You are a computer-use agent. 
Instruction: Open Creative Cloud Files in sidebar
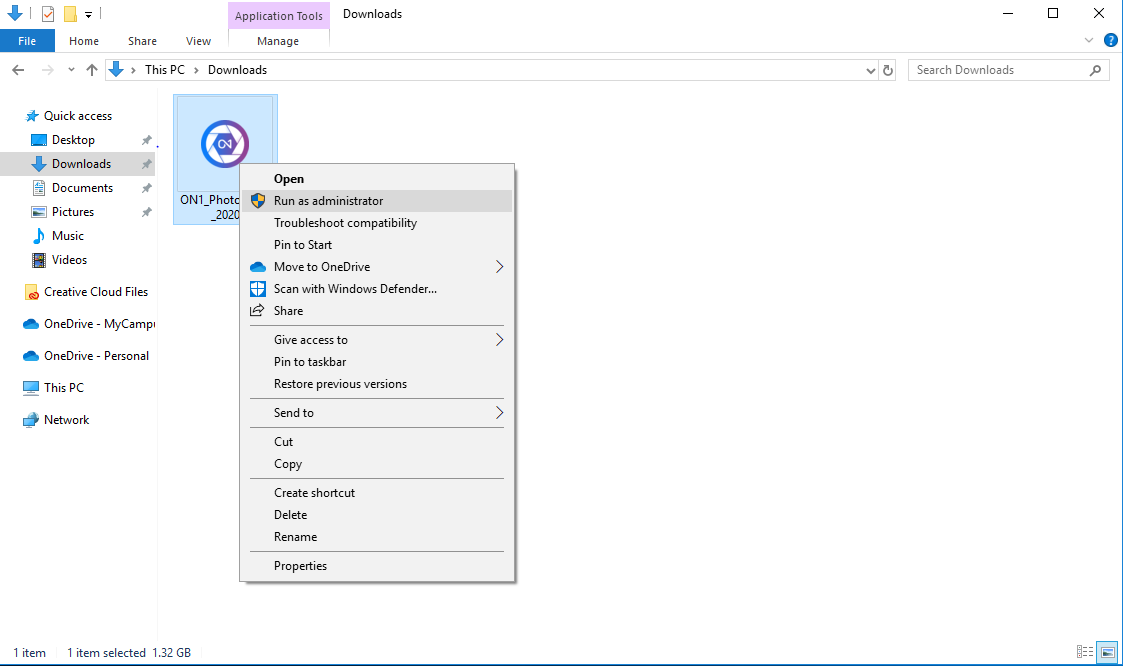(95, 292)
